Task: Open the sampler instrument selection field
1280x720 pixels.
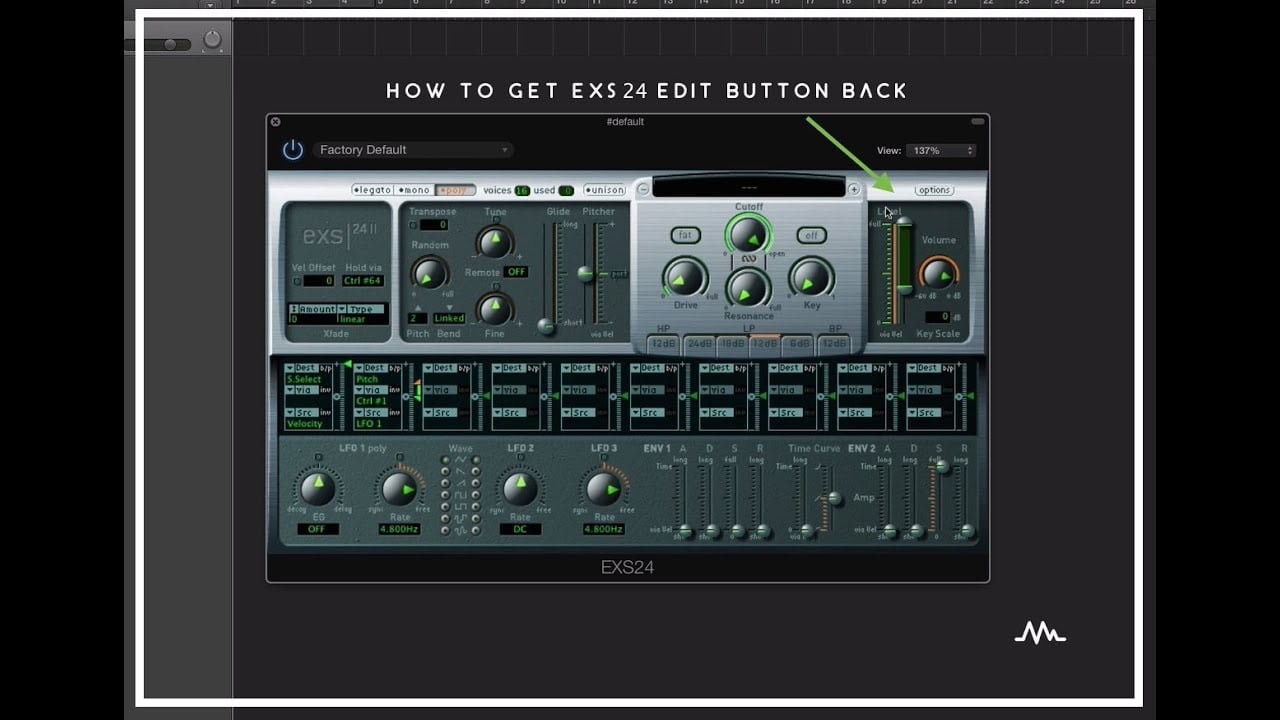Action: coord(749,188)
